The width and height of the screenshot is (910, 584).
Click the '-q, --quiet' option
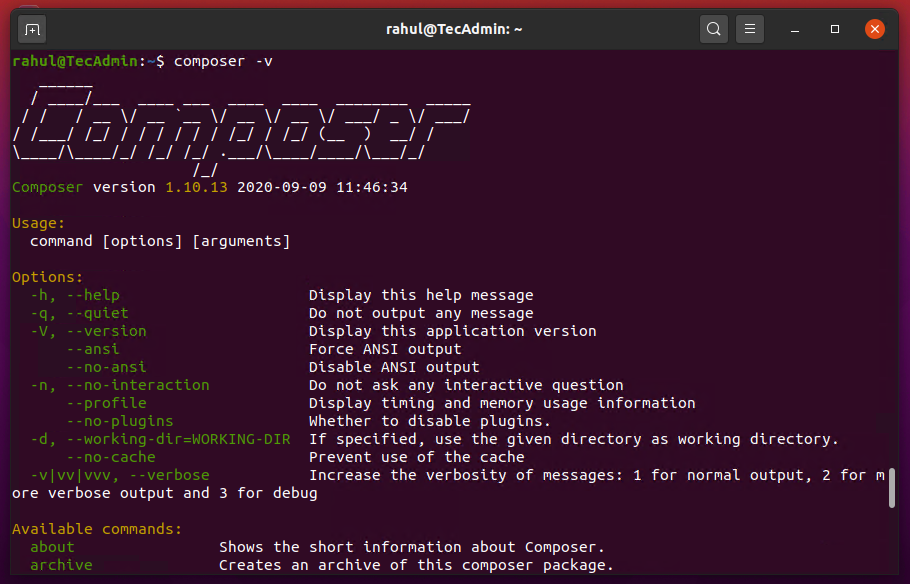coord(80,313)
